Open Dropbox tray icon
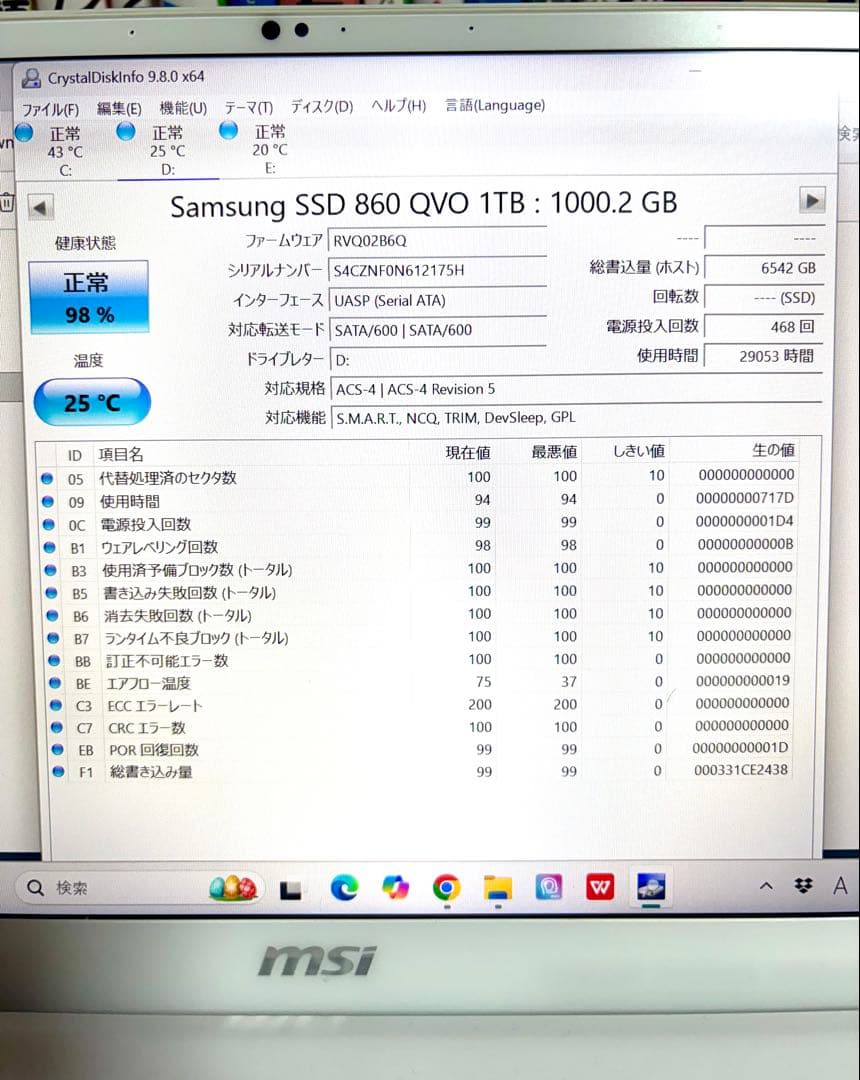Image resolution: width=860 pixels, height=1080 pixels. 803,885
